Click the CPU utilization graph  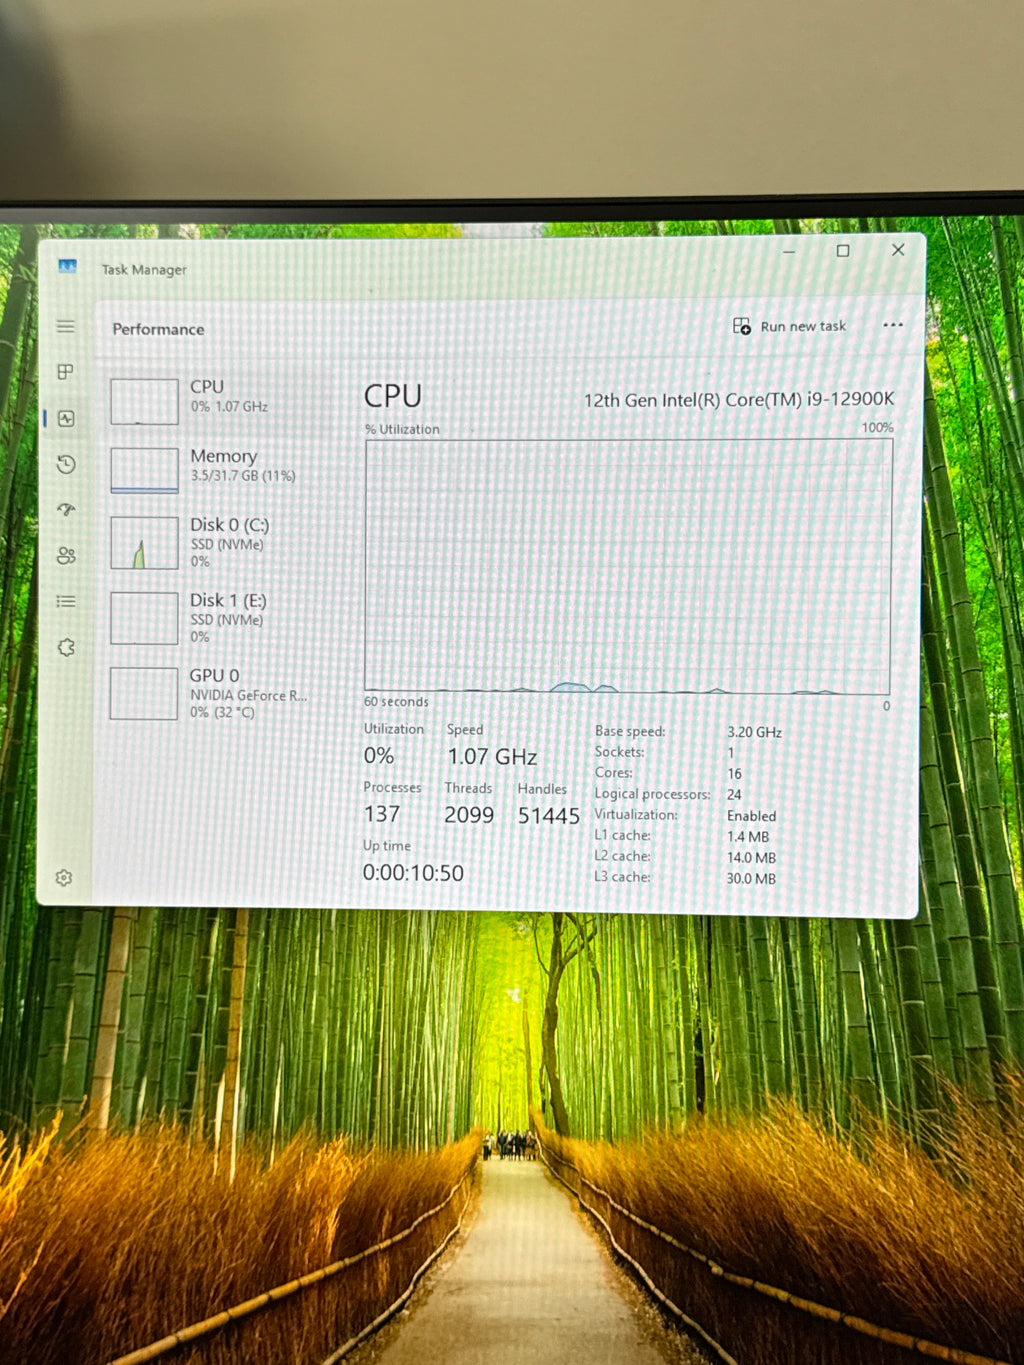point(627,566)
